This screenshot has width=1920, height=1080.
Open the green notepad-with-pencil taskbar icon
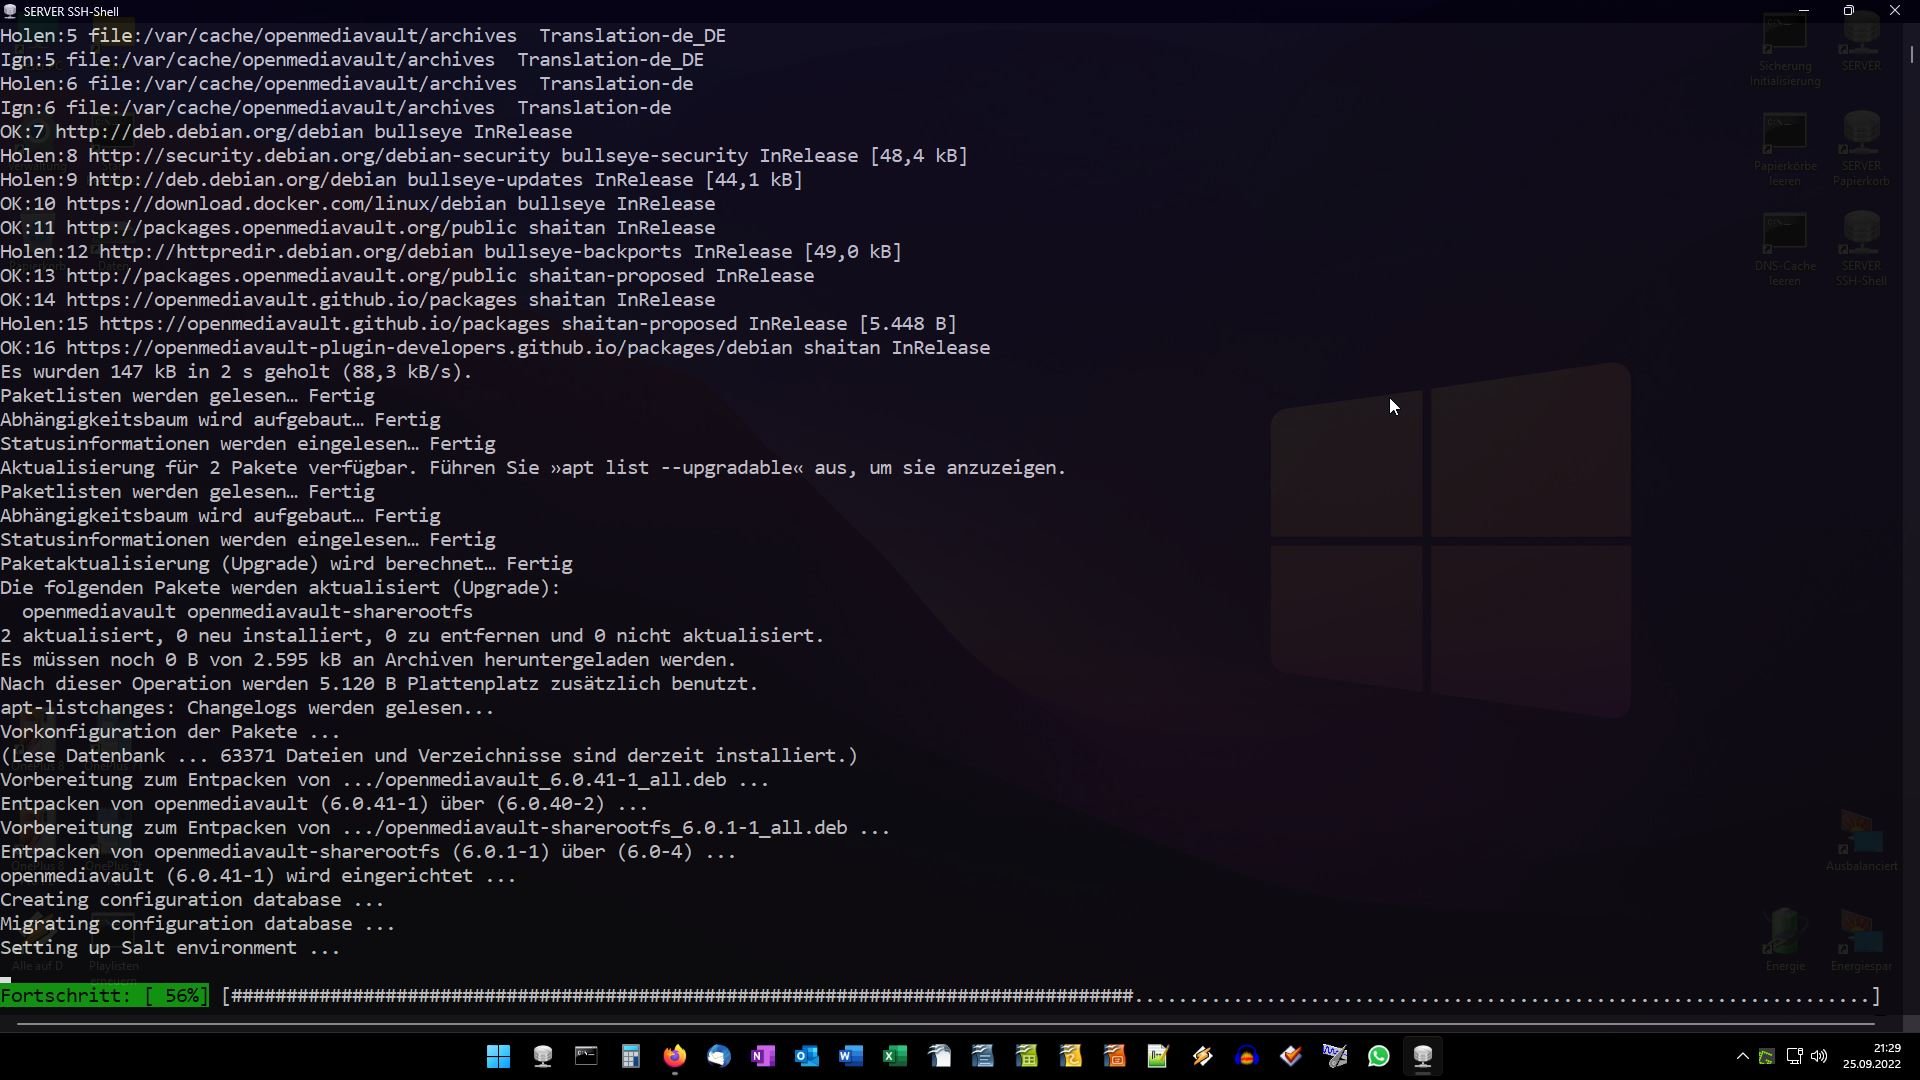tap(1158, 1056)
